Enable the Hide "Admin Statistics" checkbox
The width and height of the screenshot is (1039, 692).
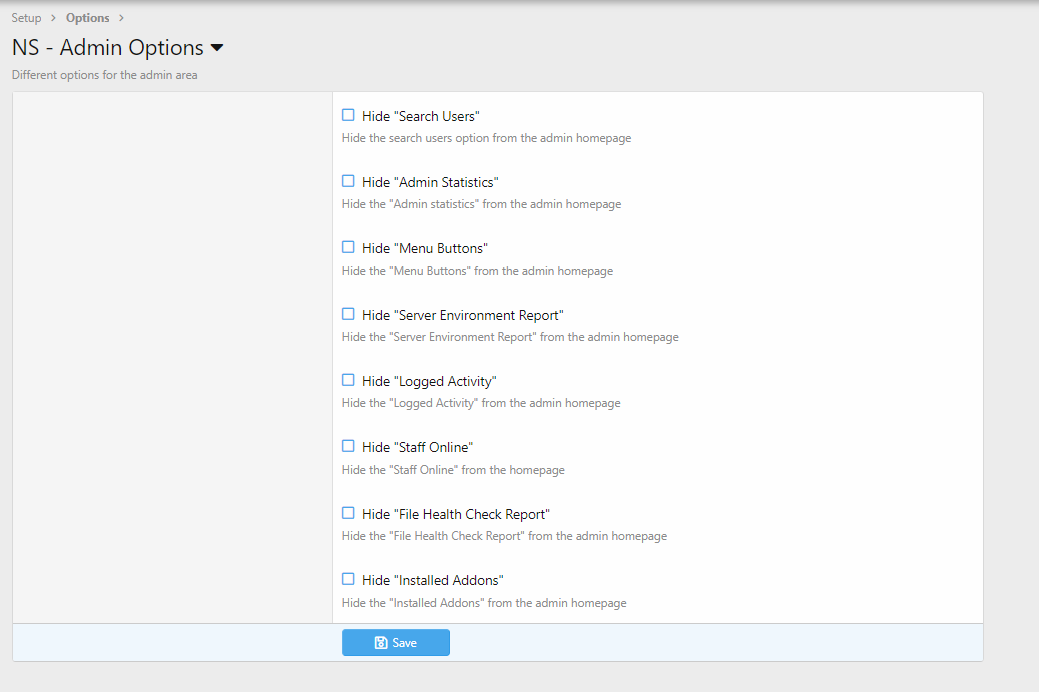(x=348, y=181)
